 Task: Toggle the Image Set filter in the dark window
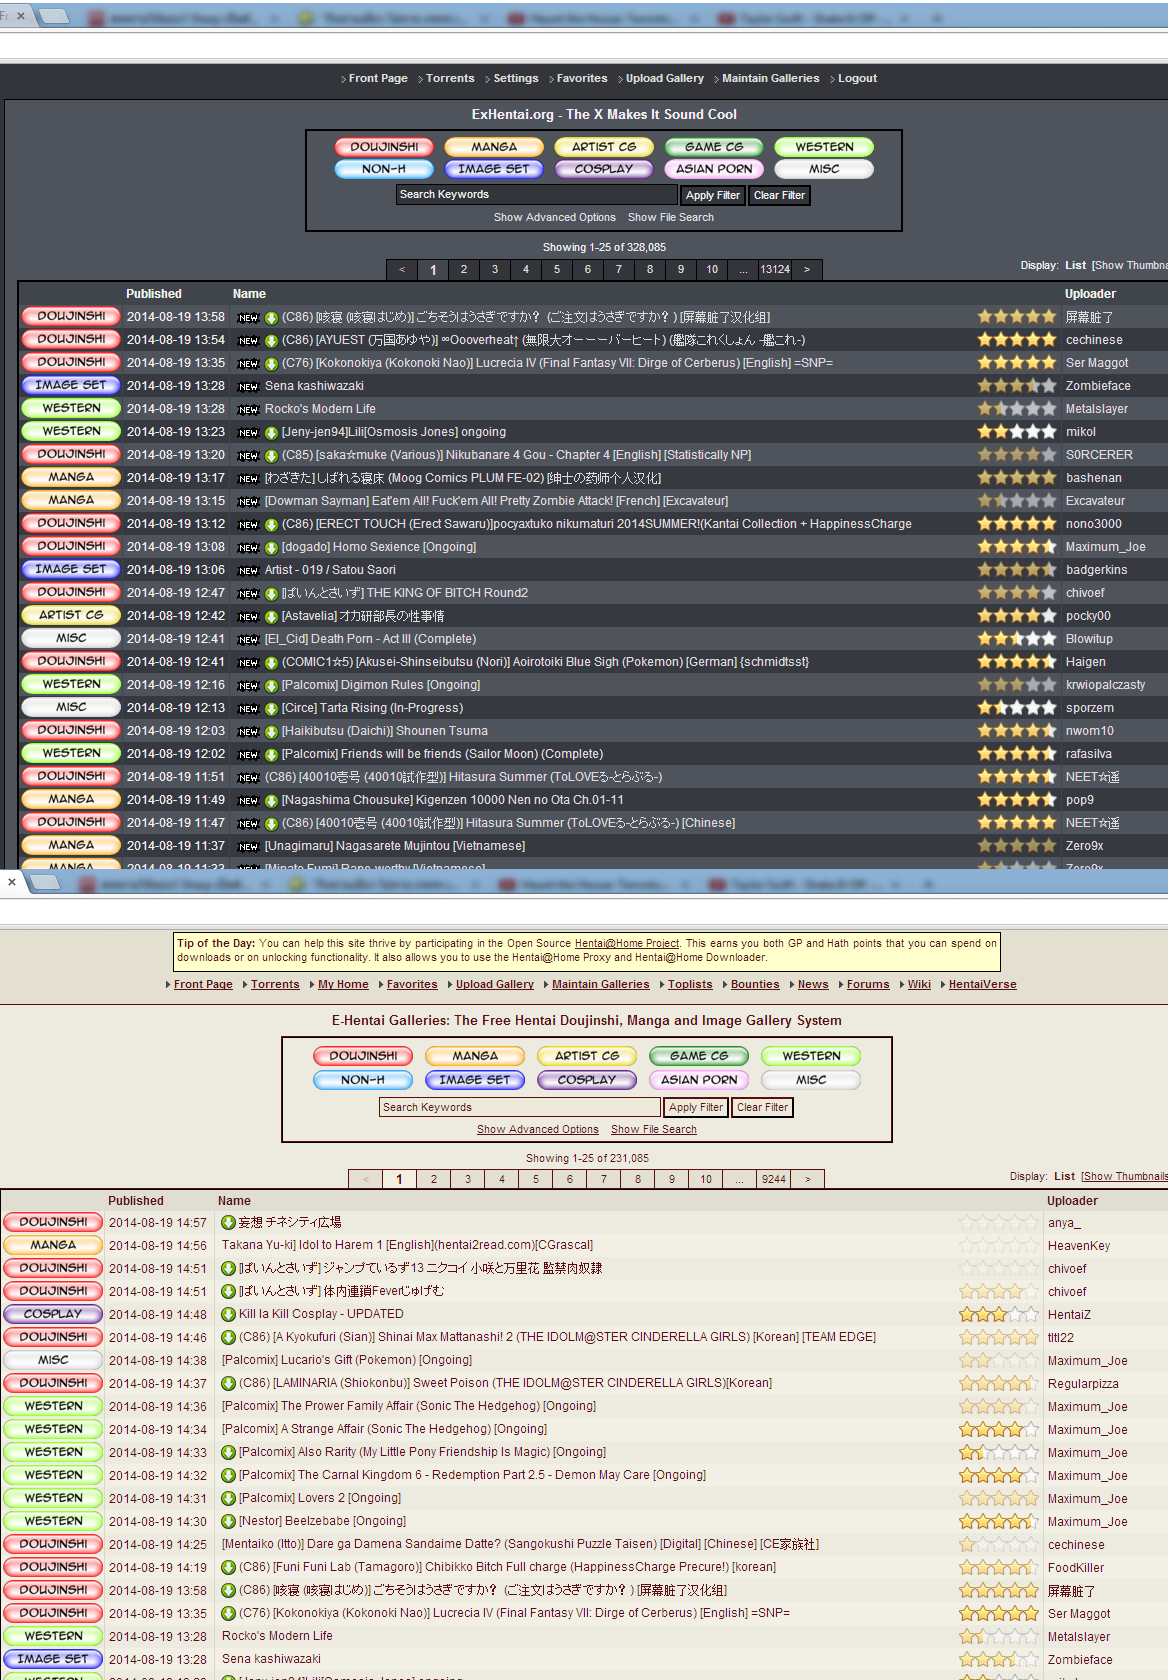pyautogui.click(x=494, y=169)
